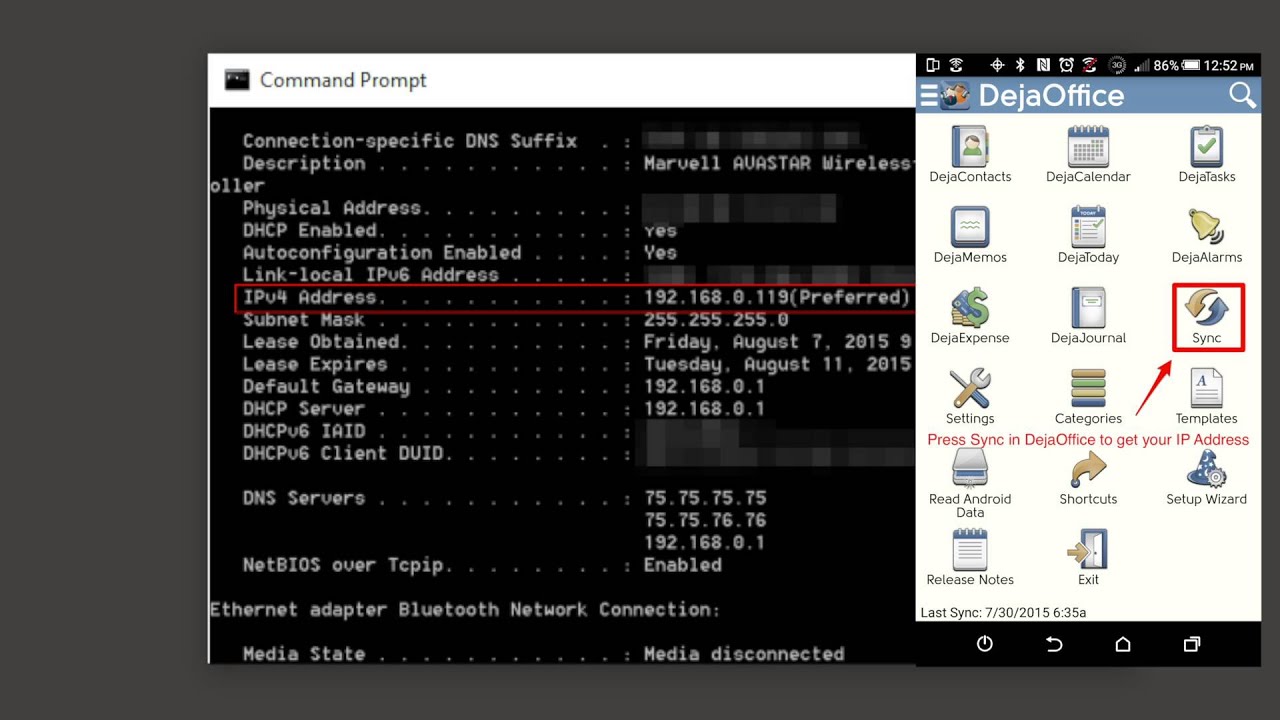Image resolution: width=1280 pixels, height=720 pixels.
Task: Tap the battery indicator in status bar
Action: point(1191,65)
